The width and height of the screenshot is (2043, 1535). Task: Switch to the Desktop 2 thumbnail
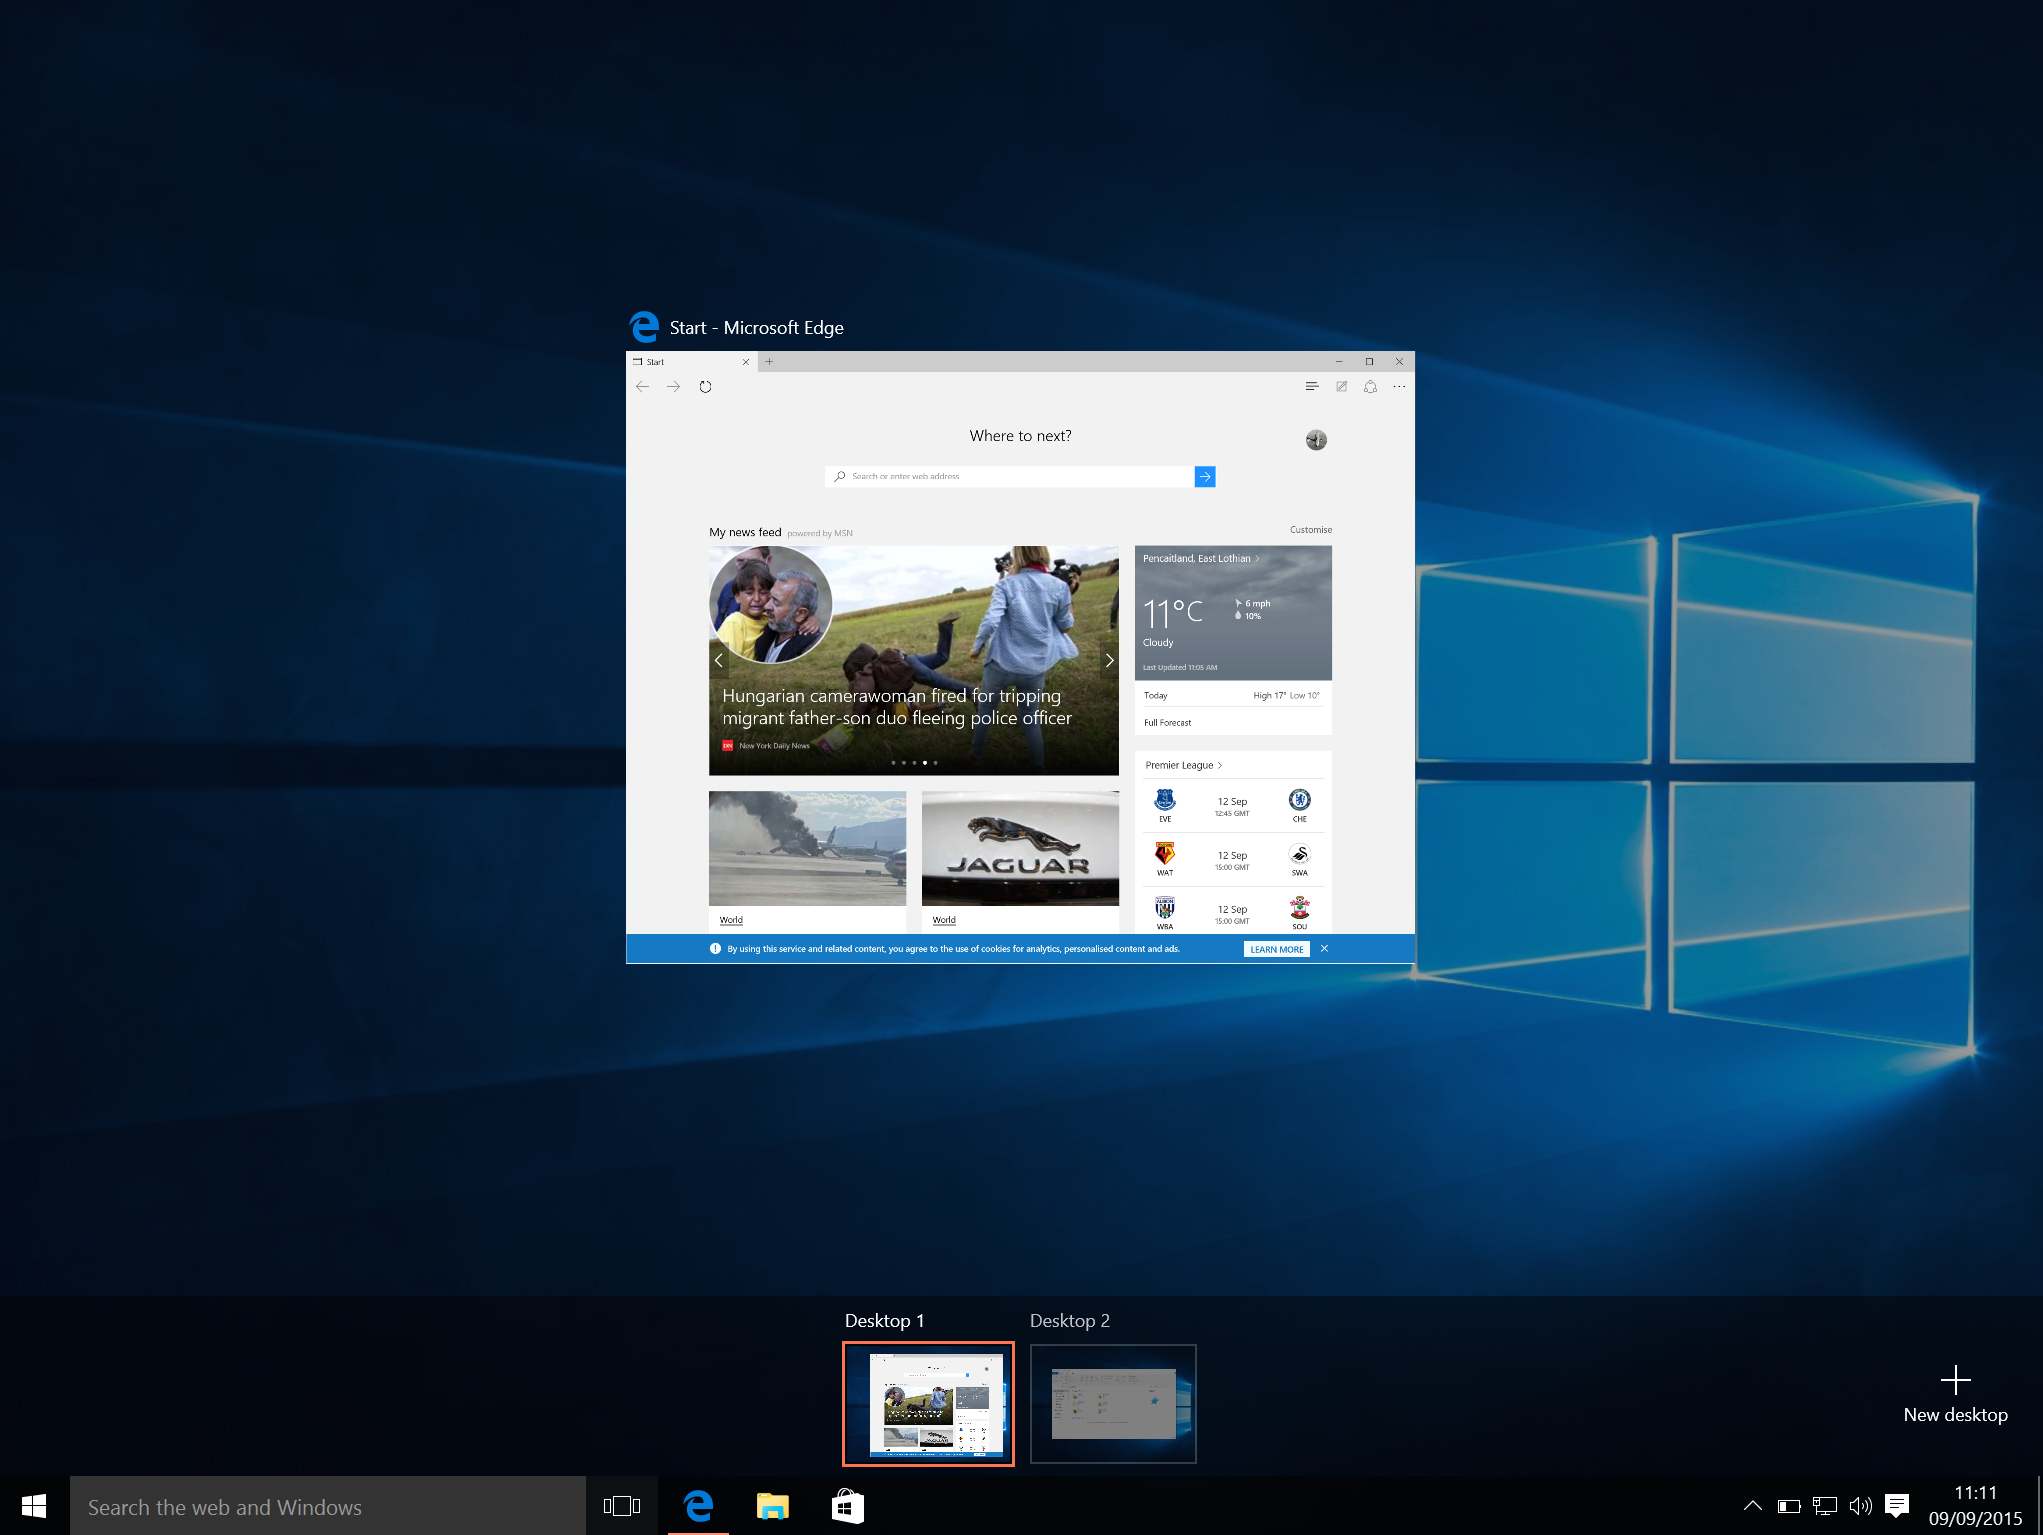pyautogui.click(x=1113, y=1404)
